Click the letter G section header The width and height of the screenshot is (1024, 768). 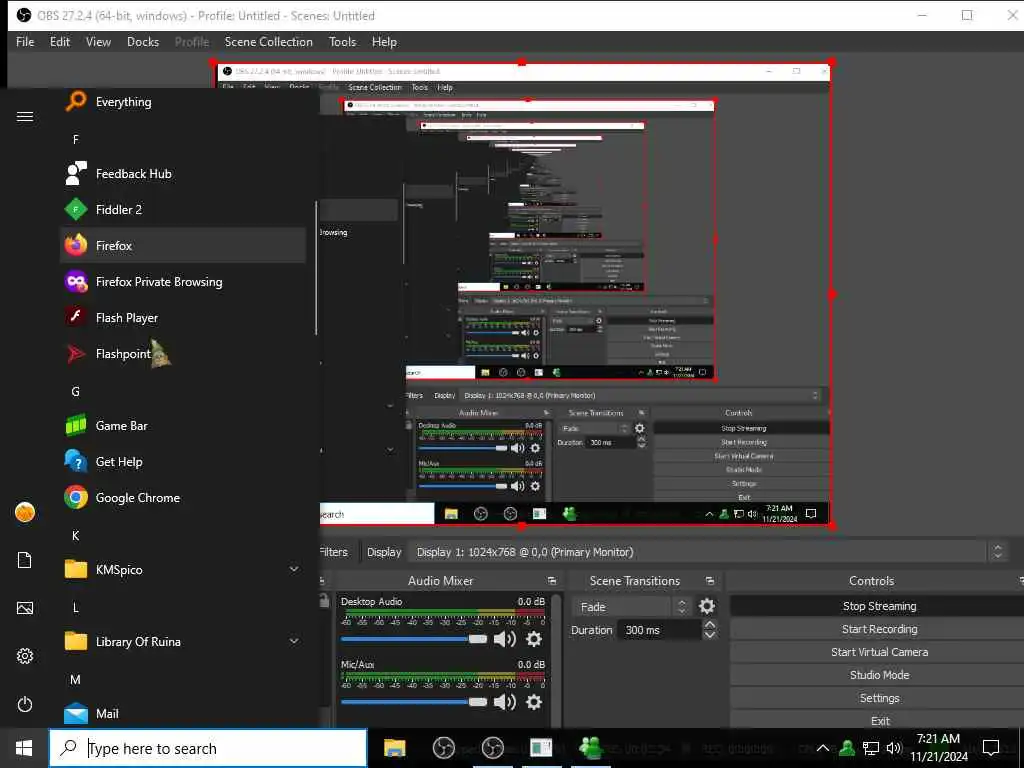75,391
